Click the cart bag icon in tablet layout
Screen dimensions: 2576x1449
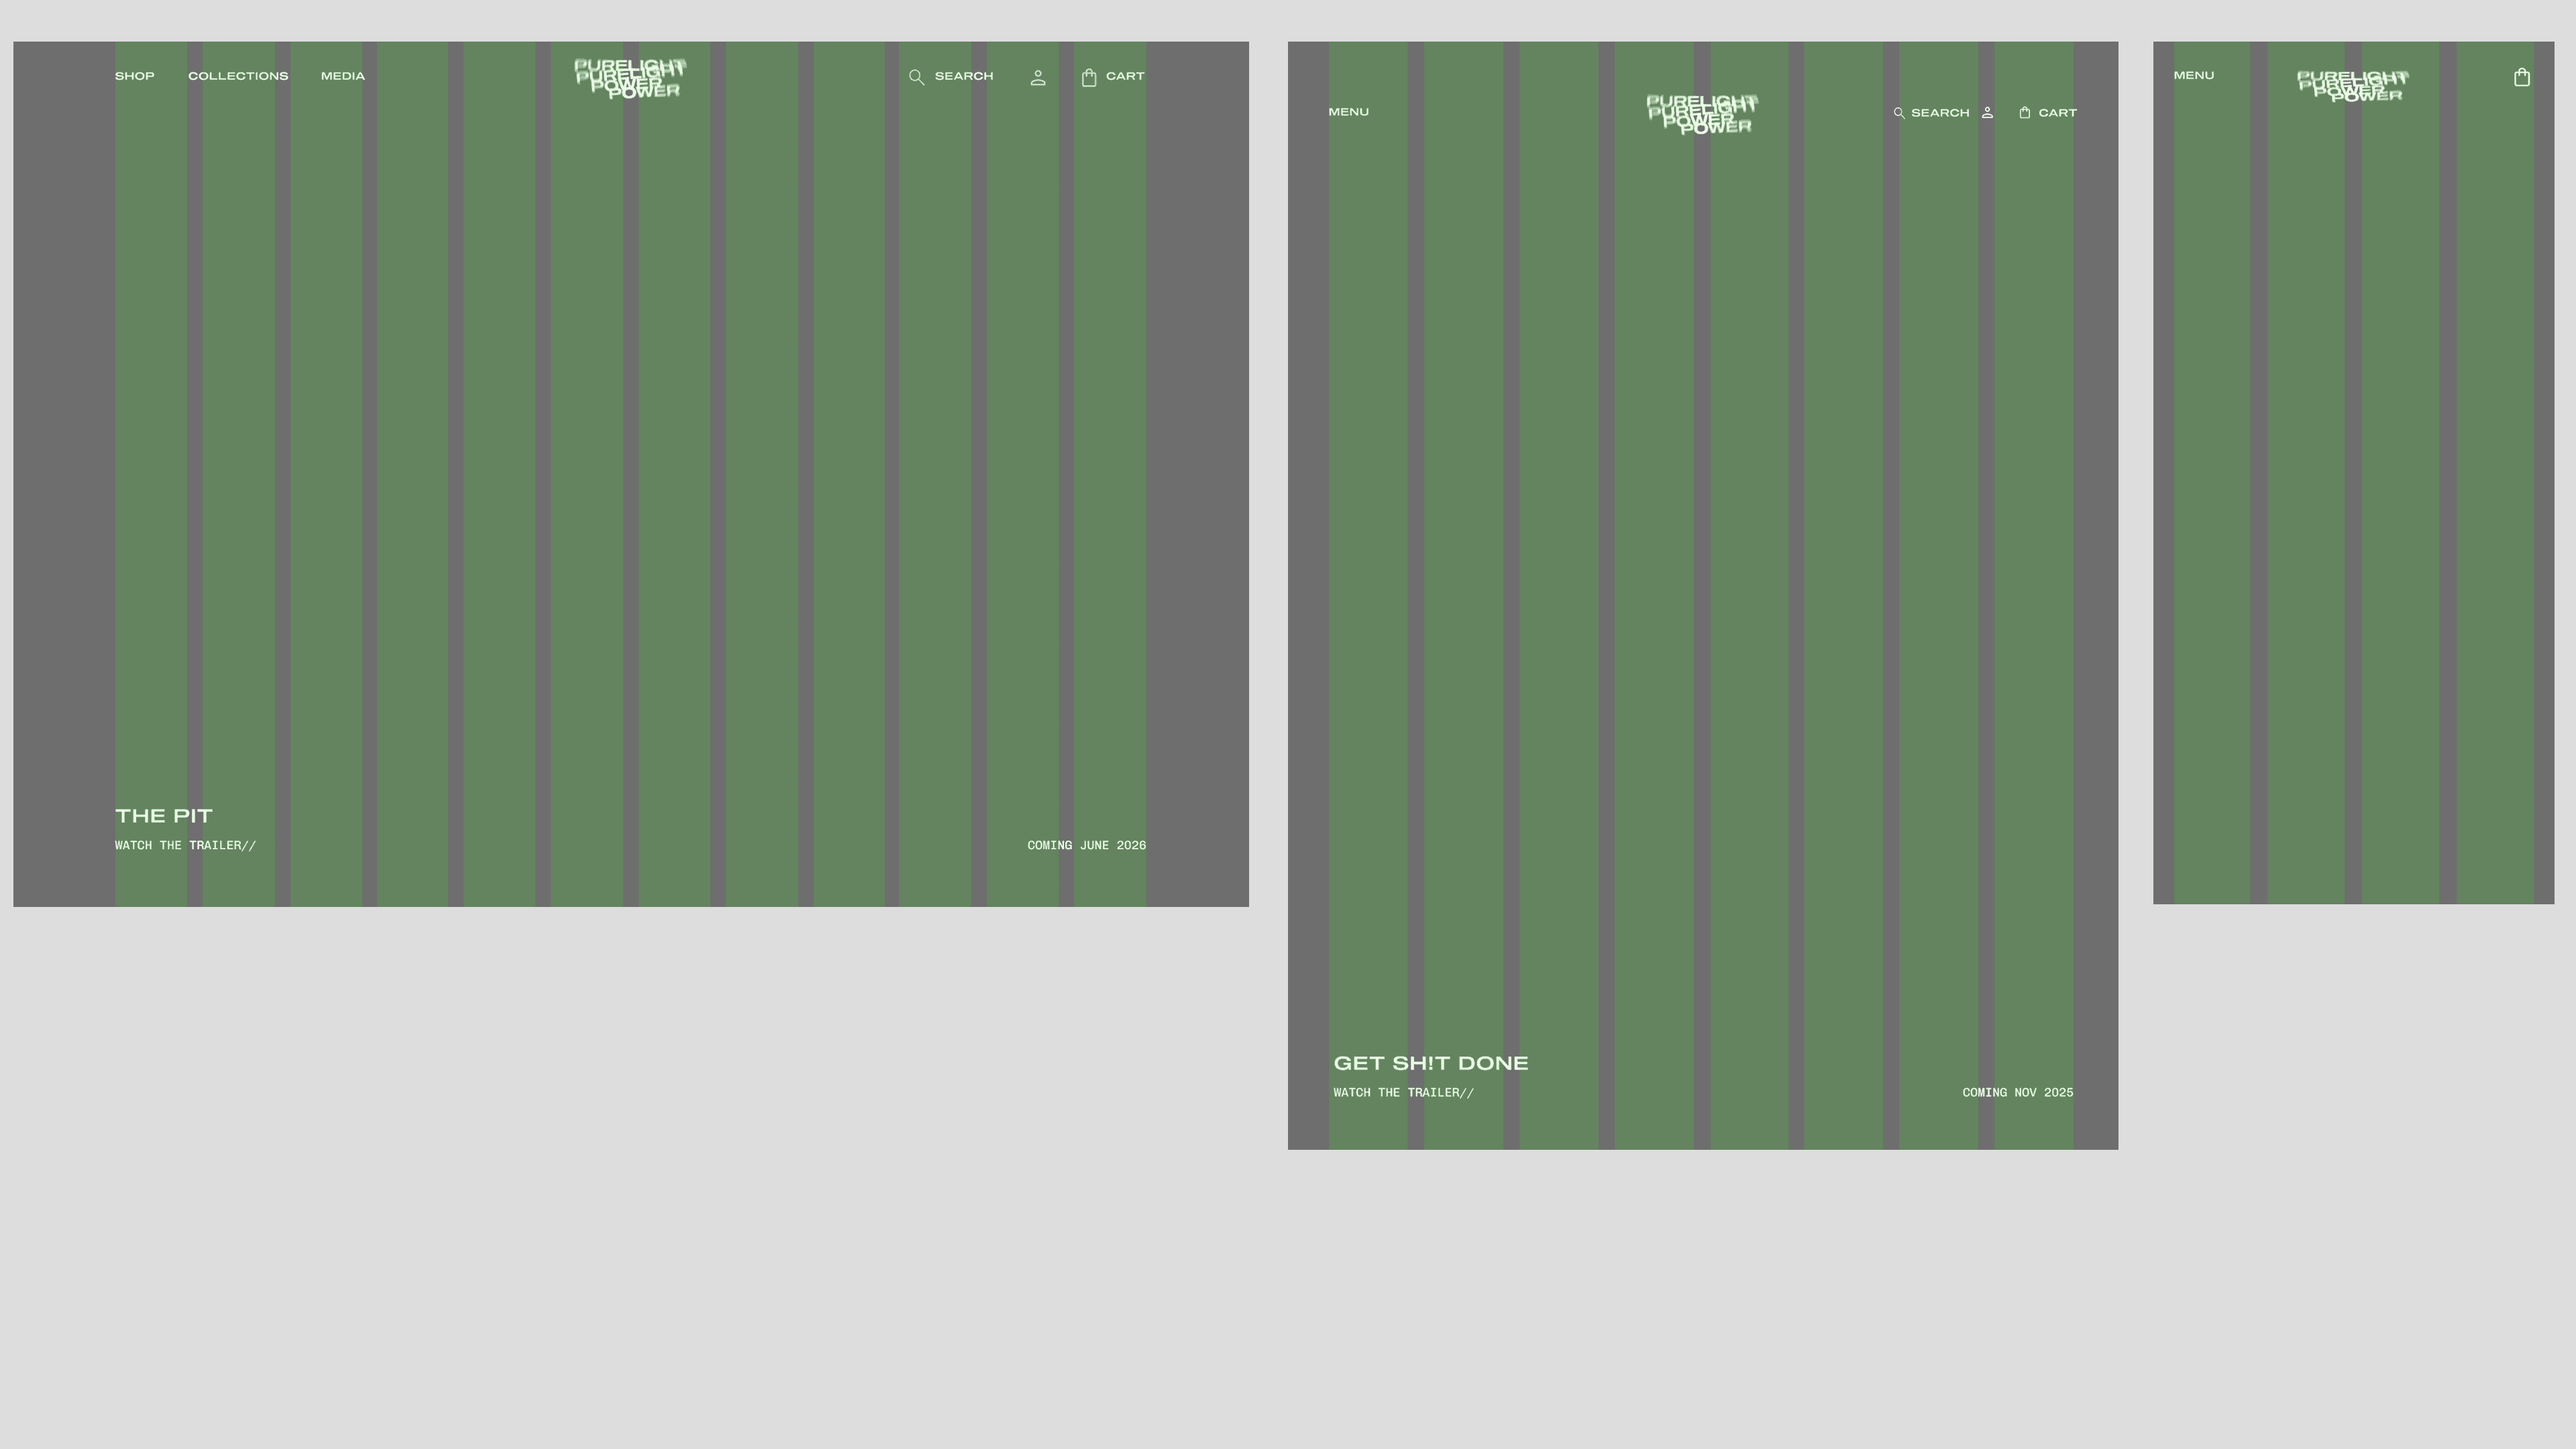pyautogui.click(x=2024, y=113)
